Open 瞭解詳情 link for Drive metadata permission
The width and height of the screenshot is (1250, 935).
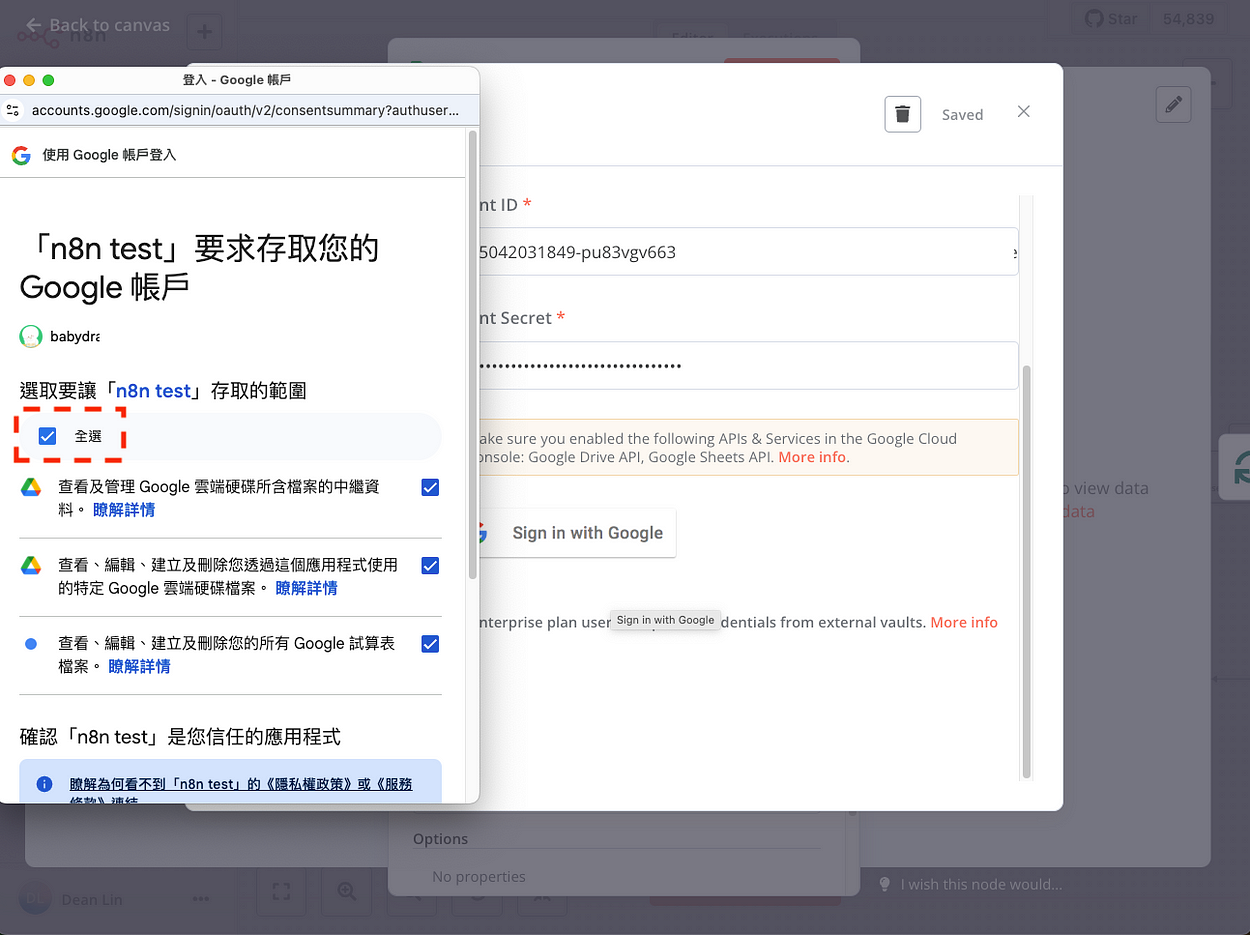click(x=124, y=510)
